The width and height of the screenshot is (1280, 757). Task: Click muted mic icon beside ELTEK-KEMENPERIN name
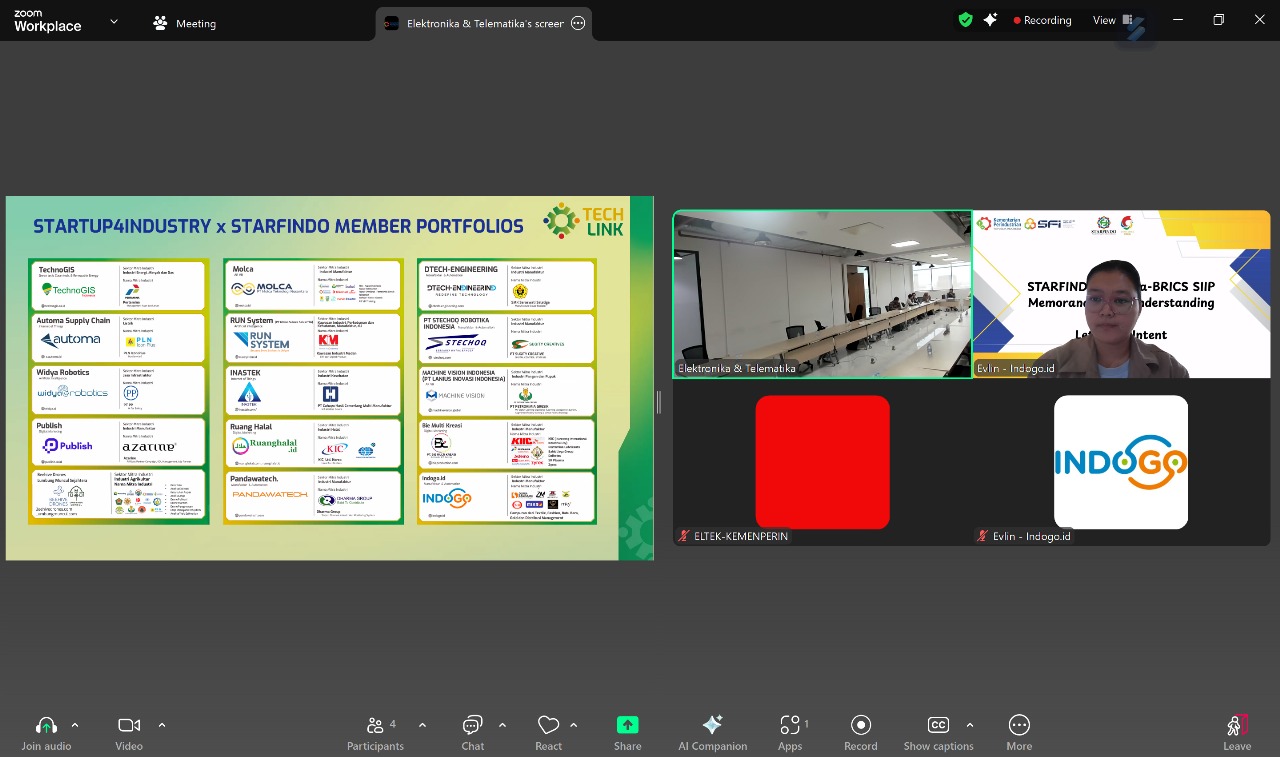(684, 537)
